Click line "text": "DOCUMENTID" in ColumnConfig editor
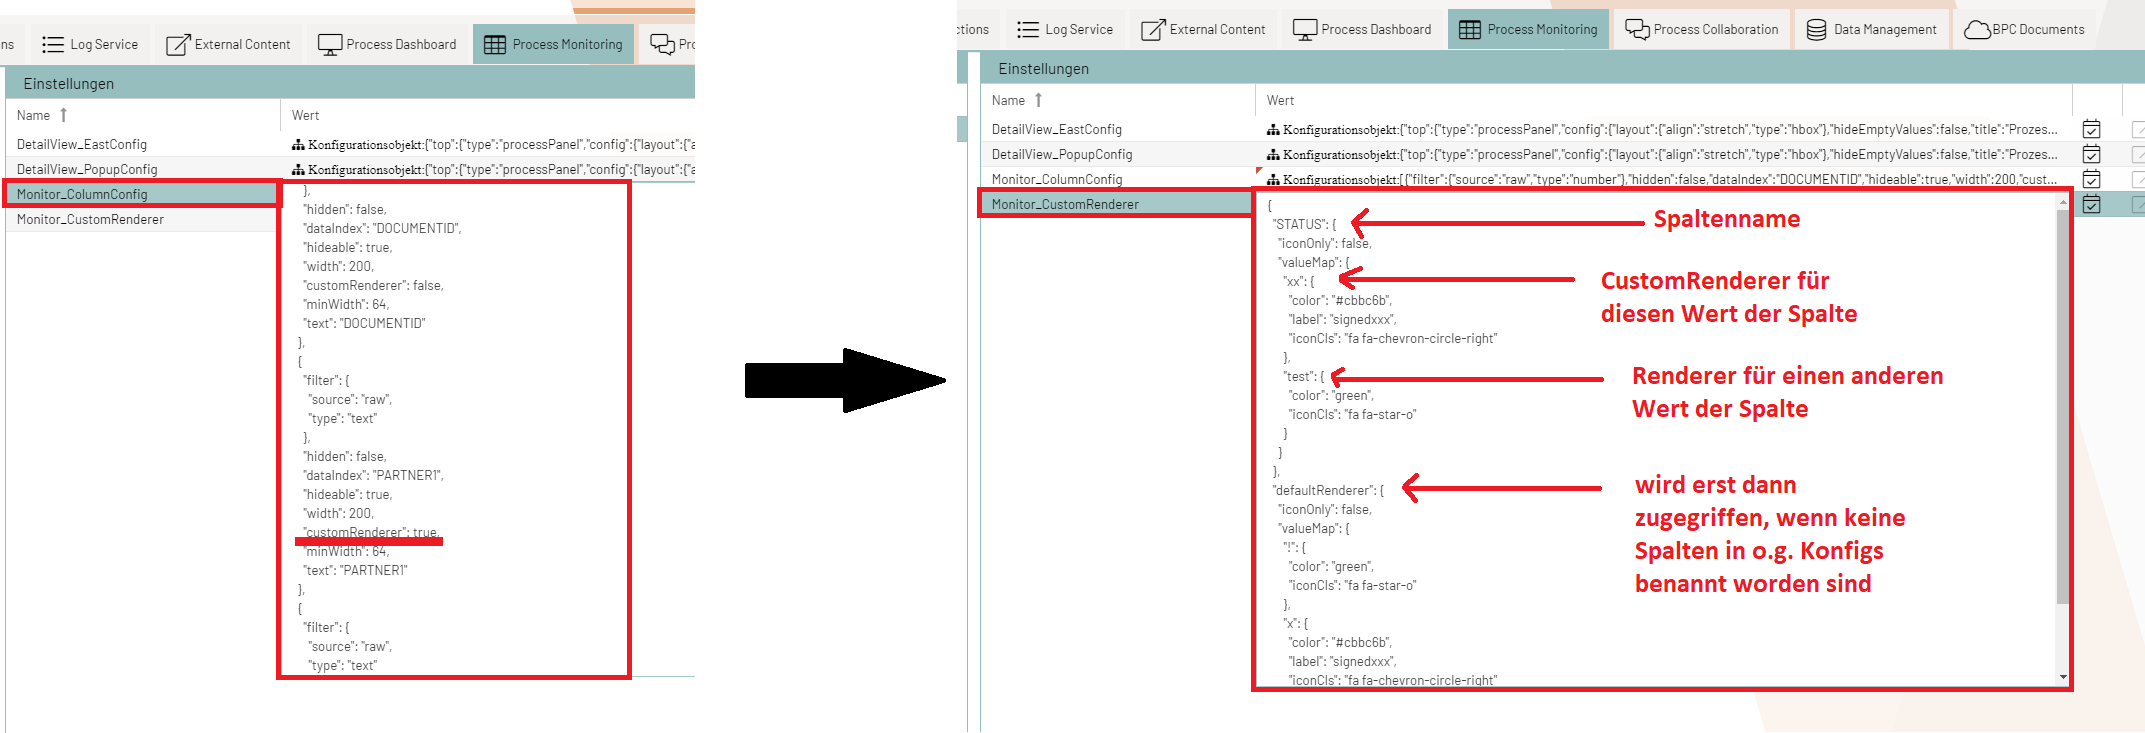 364,323
